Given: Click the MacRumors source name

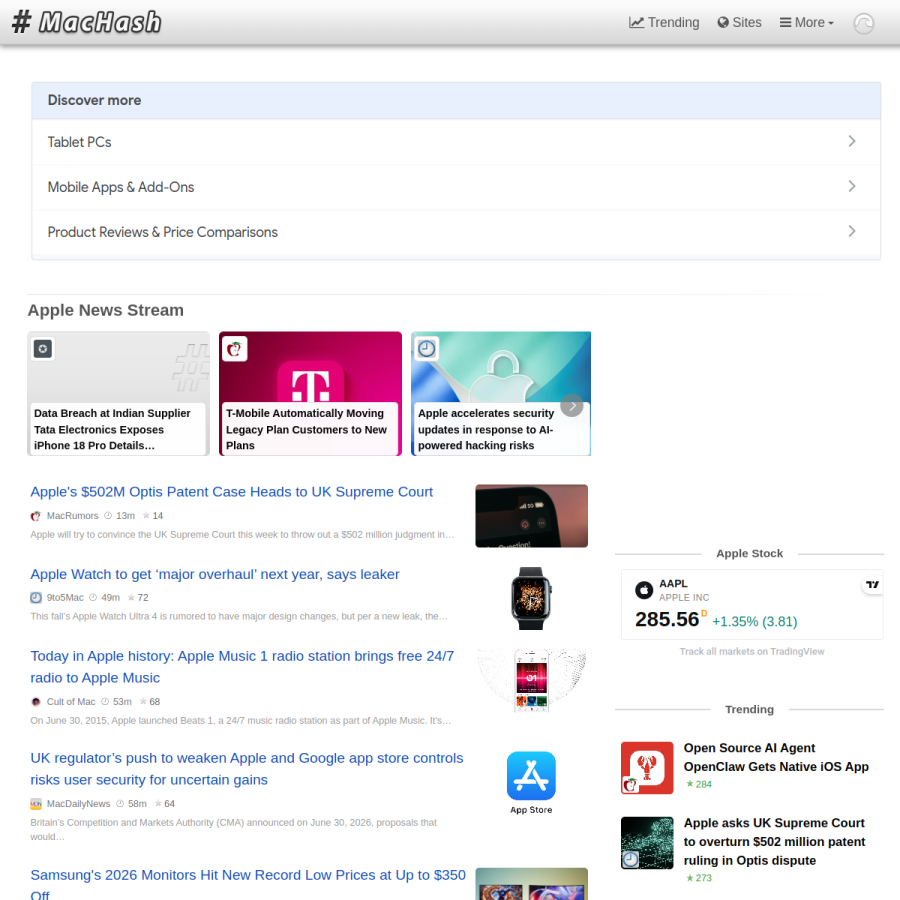Looking at the screenshot, I should coord(72,516).
